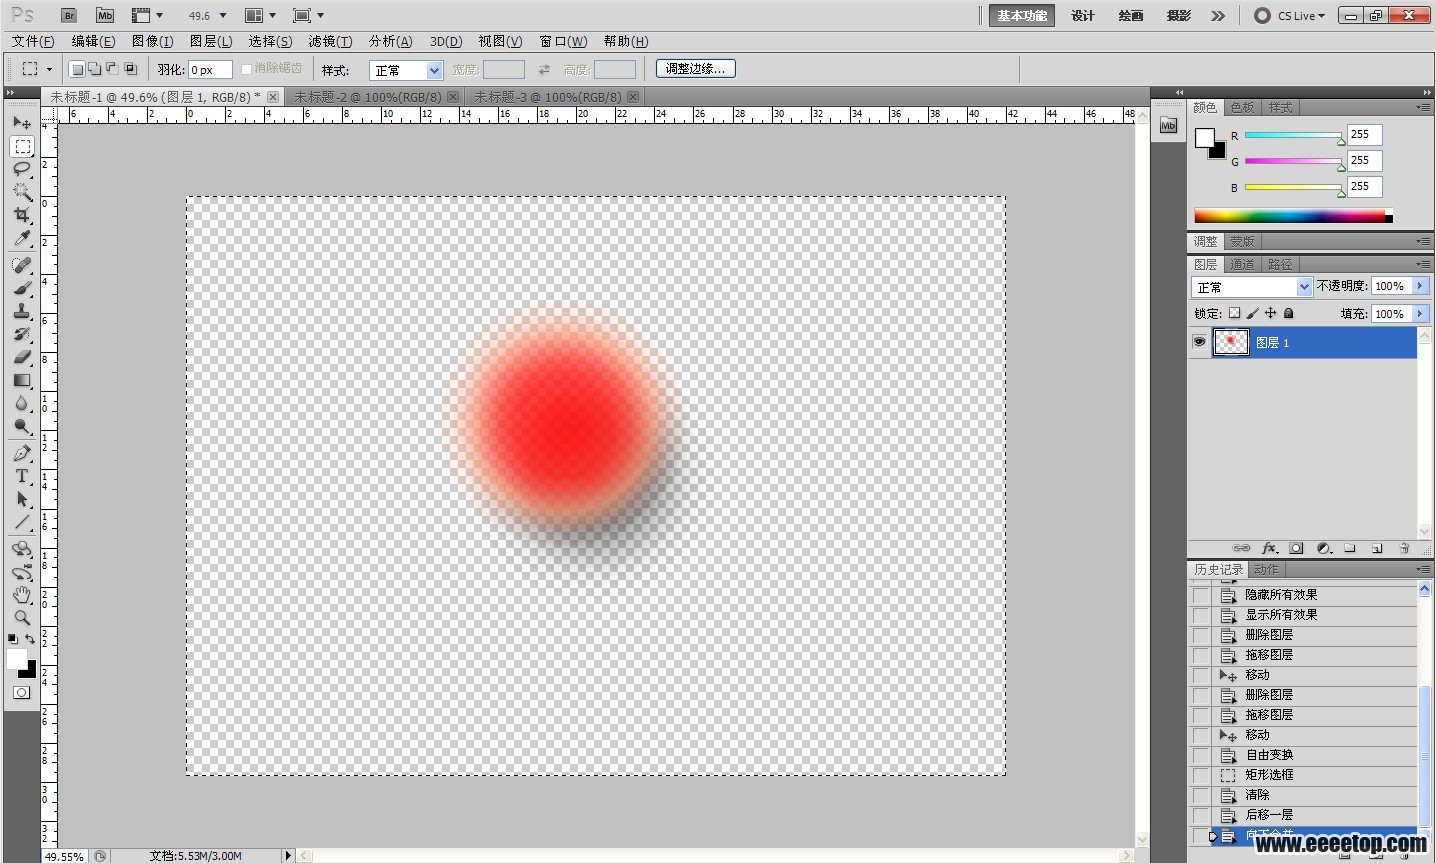Select the Path Selection tool
The width and height of the screenshot is (1436, 863).
(22, 499)
